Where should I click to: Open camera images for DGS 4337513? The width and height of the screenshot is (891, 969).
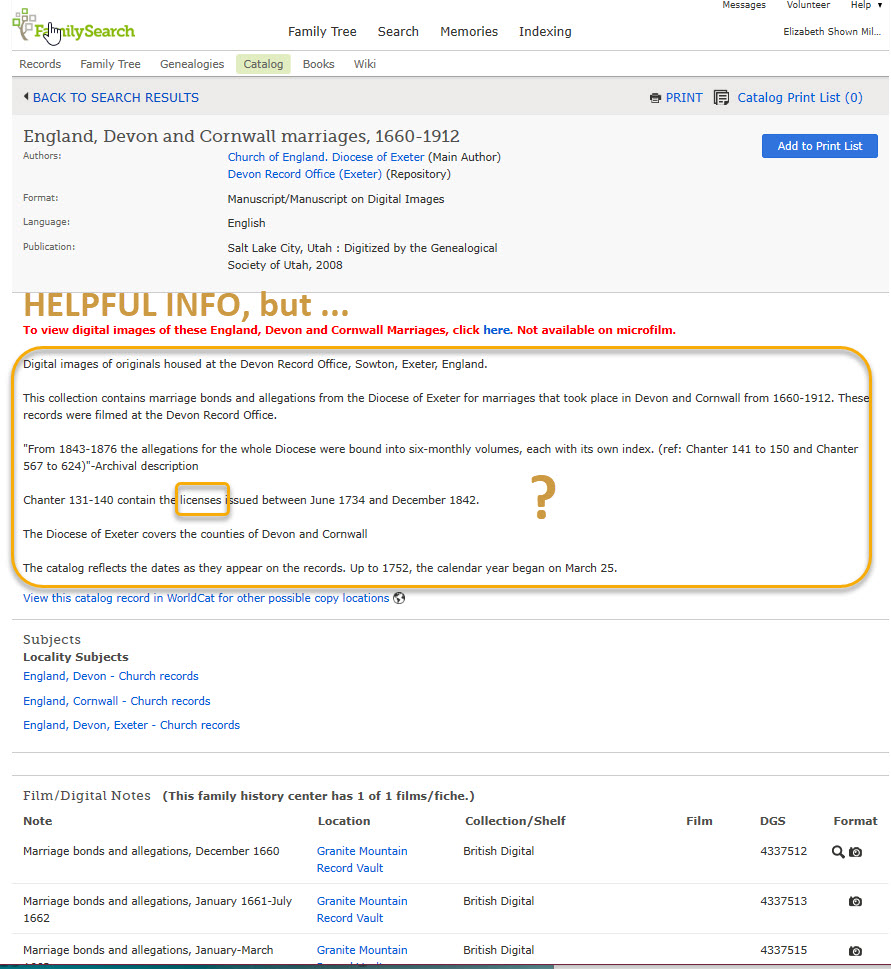coord(856,901)
